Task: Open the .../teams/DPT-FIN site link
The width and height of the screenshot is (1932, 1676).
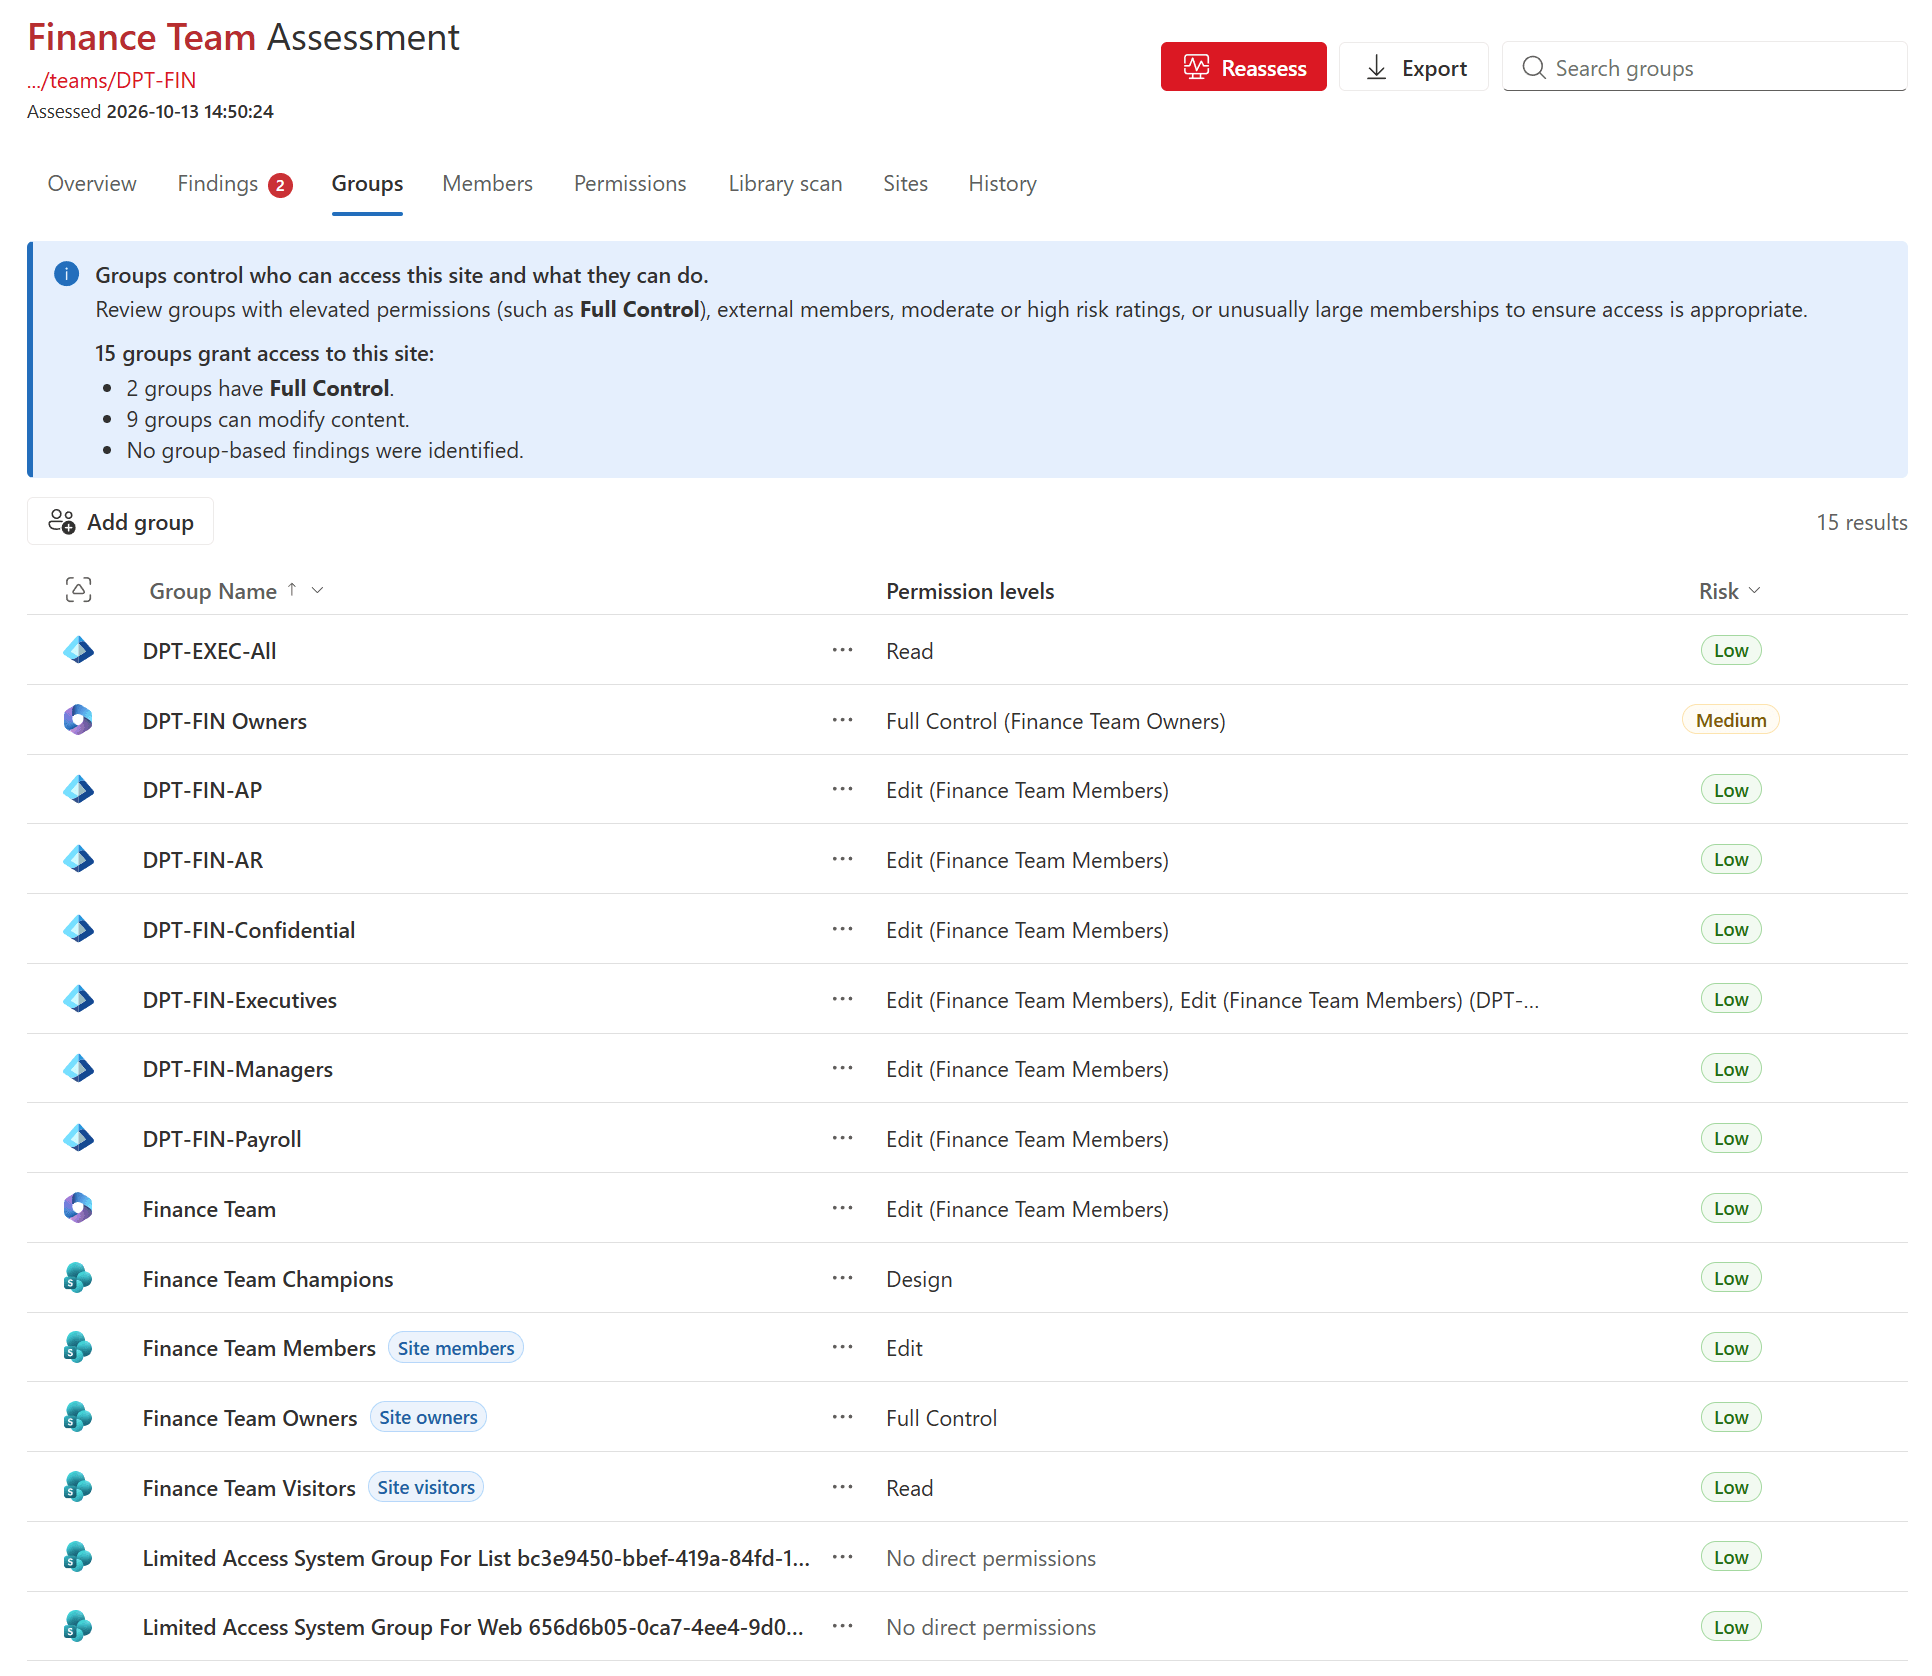Action: point(112,80)
